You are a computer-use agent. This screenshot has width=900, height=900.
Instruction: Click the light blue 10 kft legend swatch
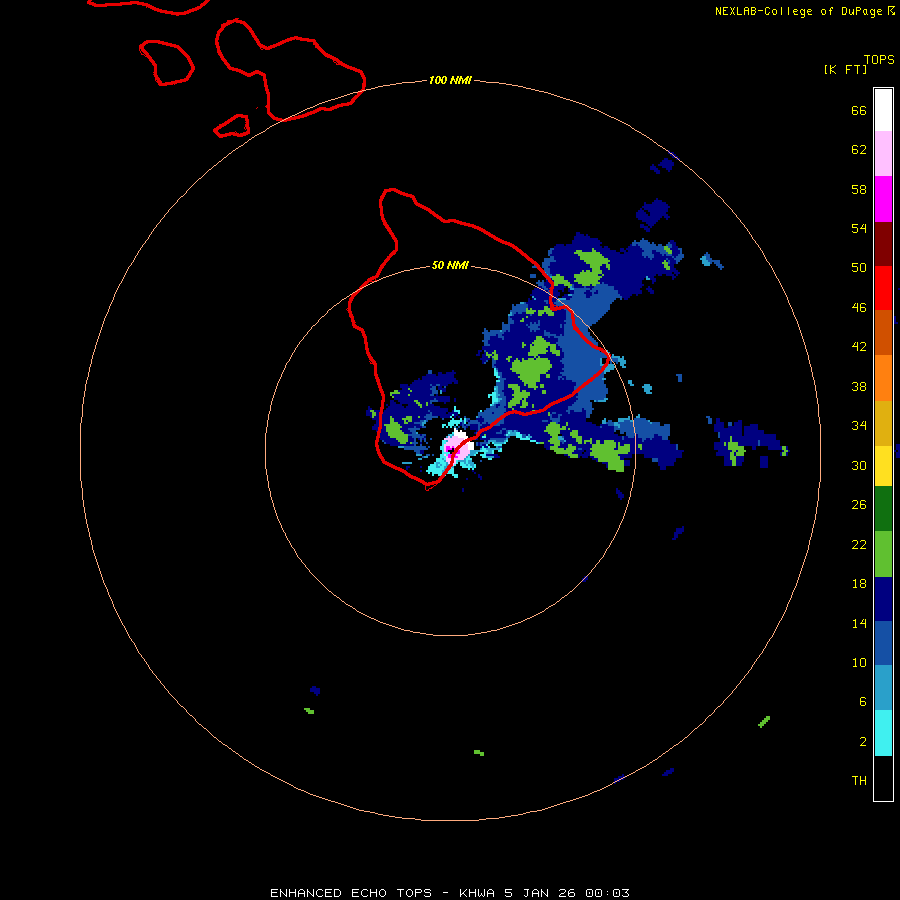[883, 688]
